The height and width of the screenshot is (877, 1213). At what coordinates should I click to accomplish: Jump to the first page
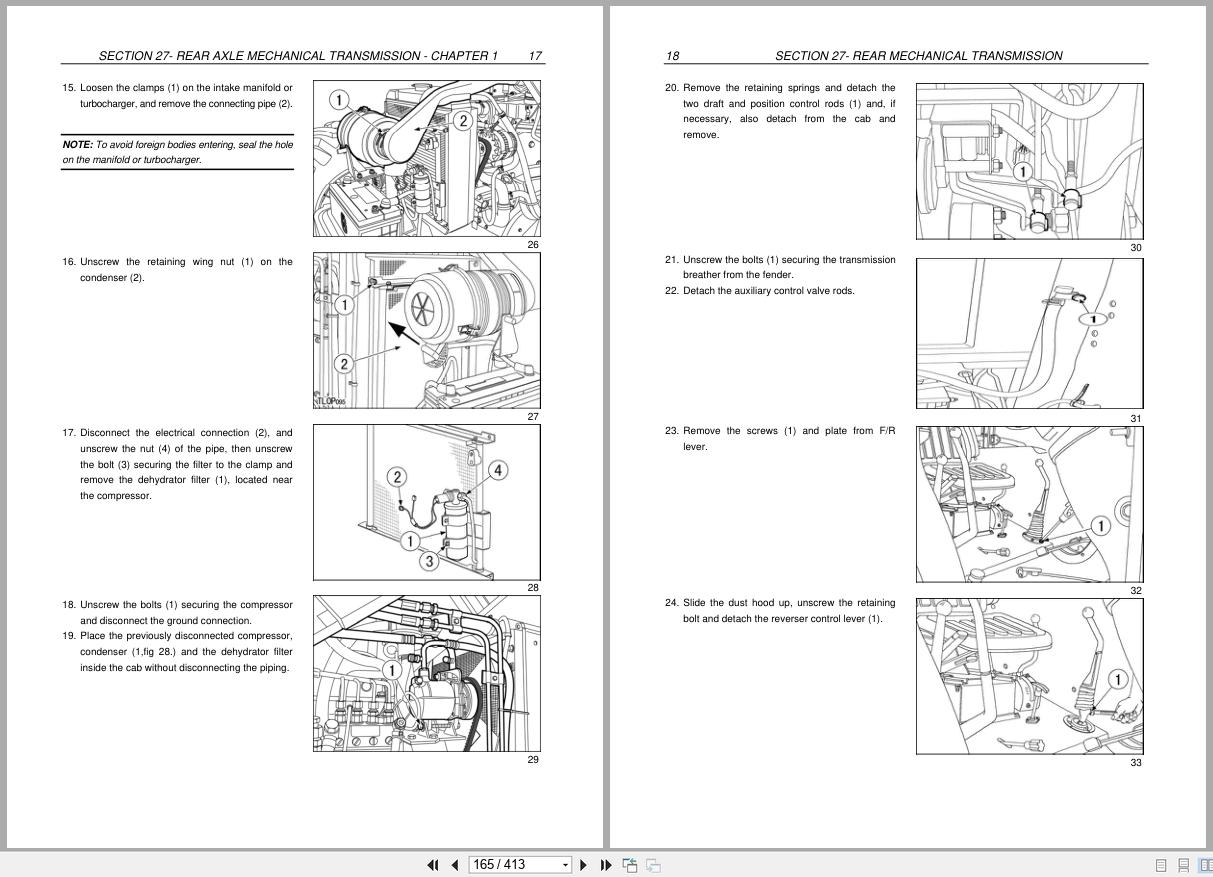coord(433,865)
